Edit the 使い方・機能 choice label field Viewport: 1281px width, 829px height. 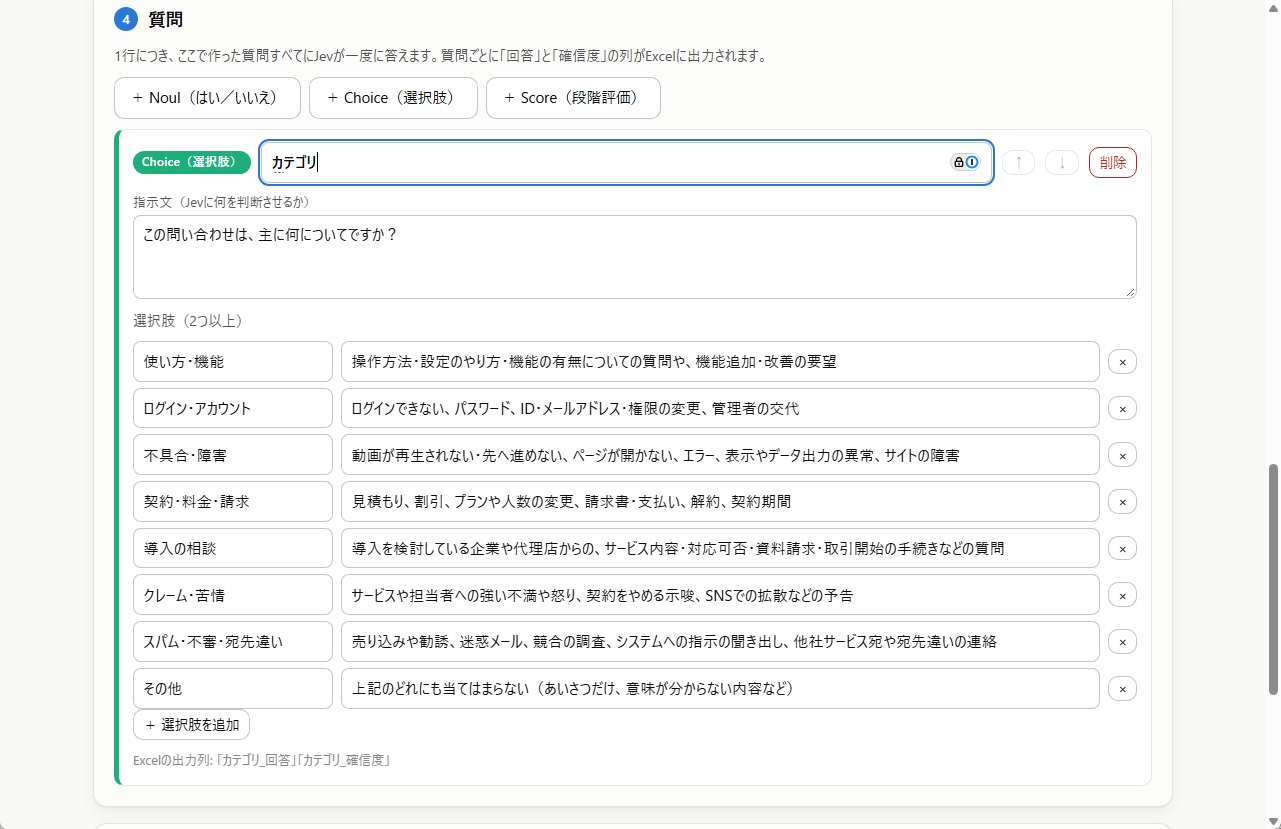[x=233, y=362]
